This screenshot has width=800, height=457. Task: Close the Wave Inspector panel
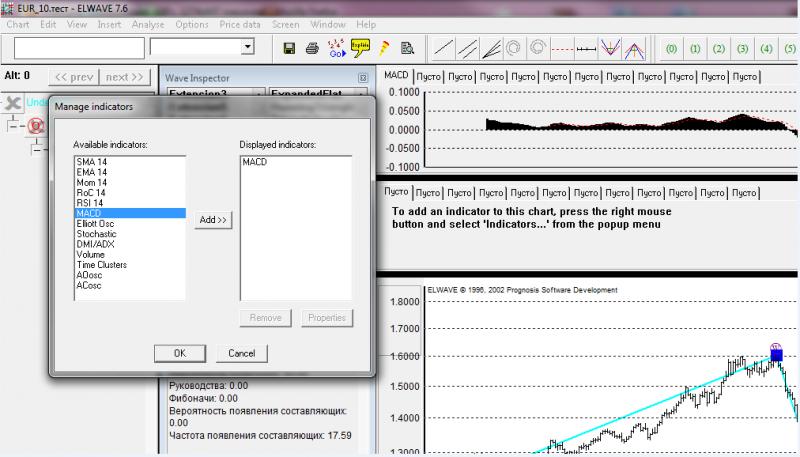coord(363,78)
